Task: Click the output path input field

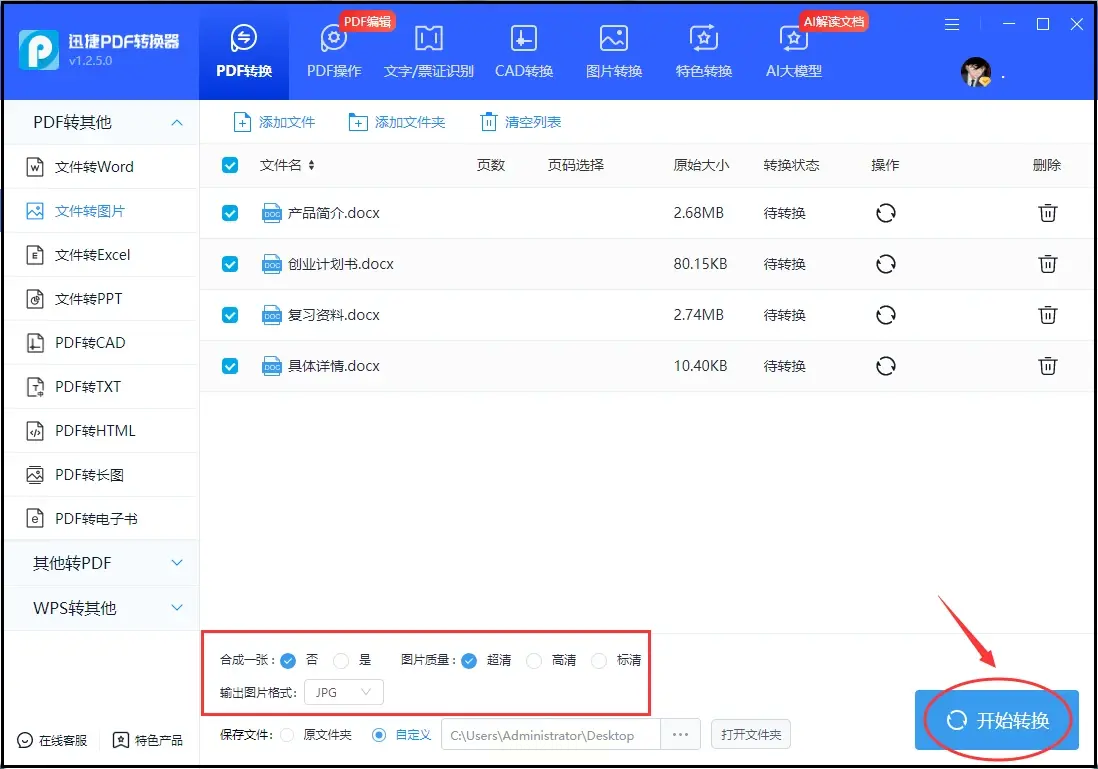Action: point(550,735)
